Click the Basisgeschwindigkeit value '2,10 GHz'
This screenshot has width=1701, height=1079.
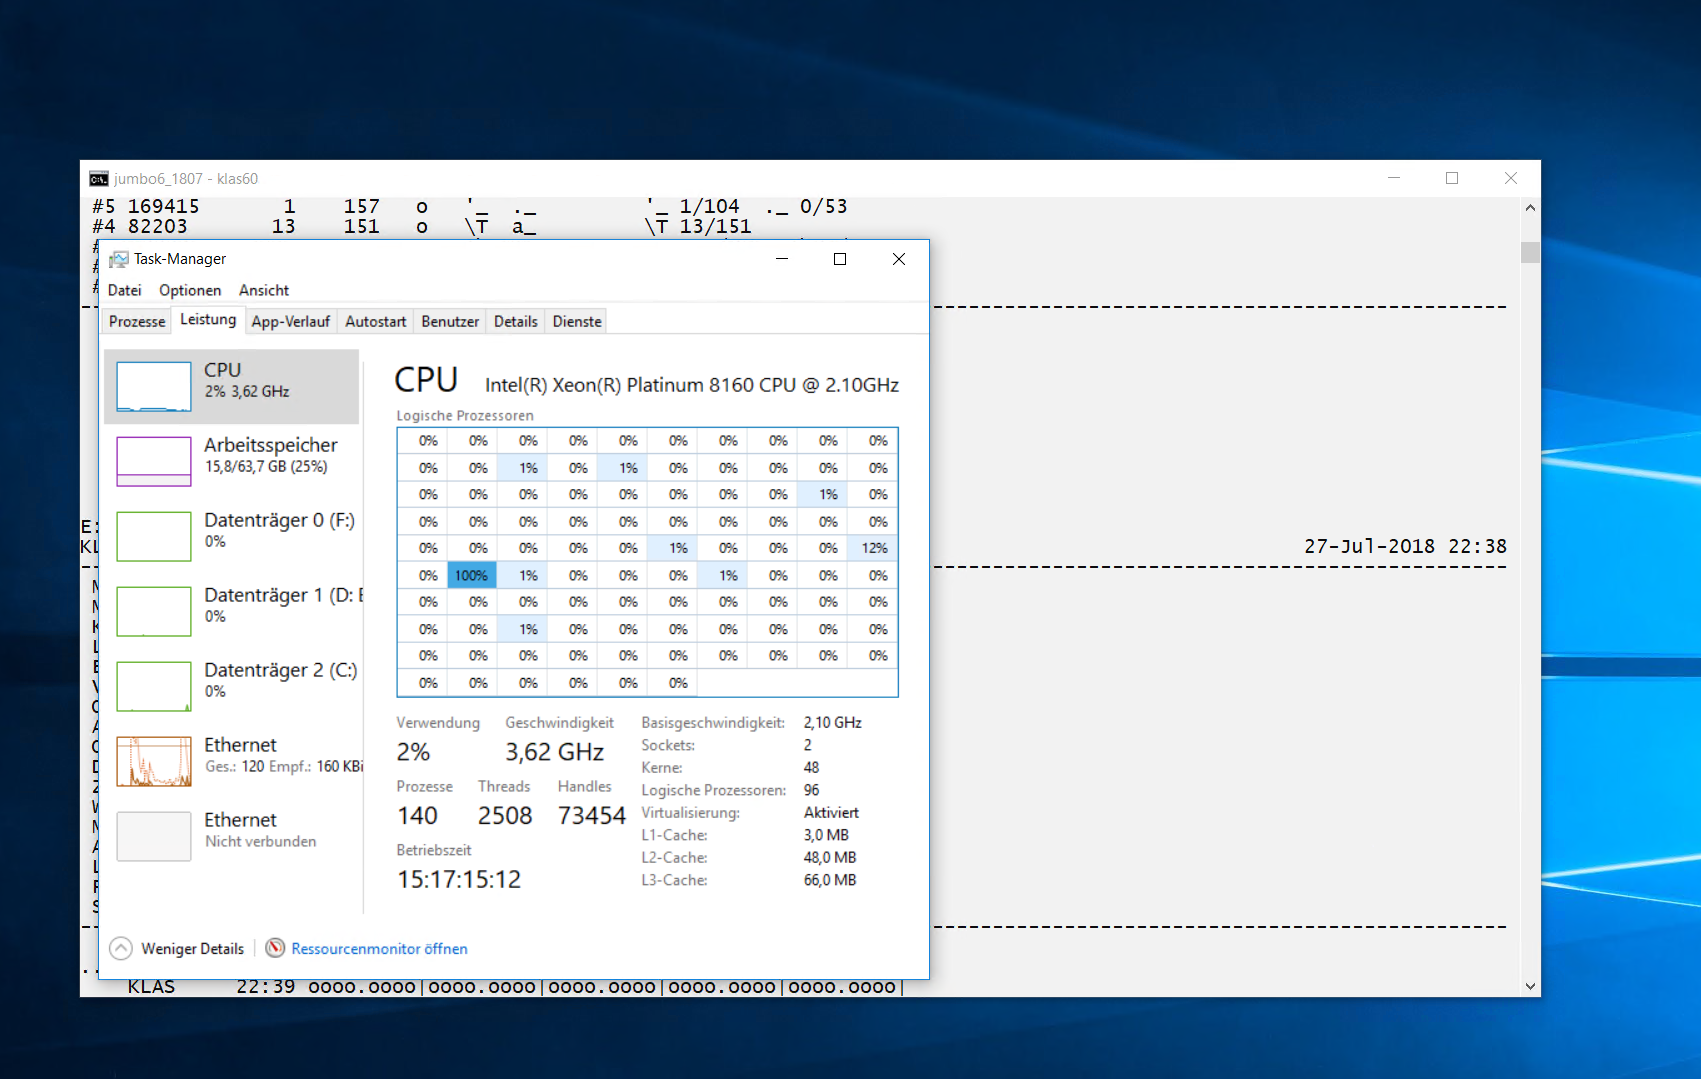point(833,723)
